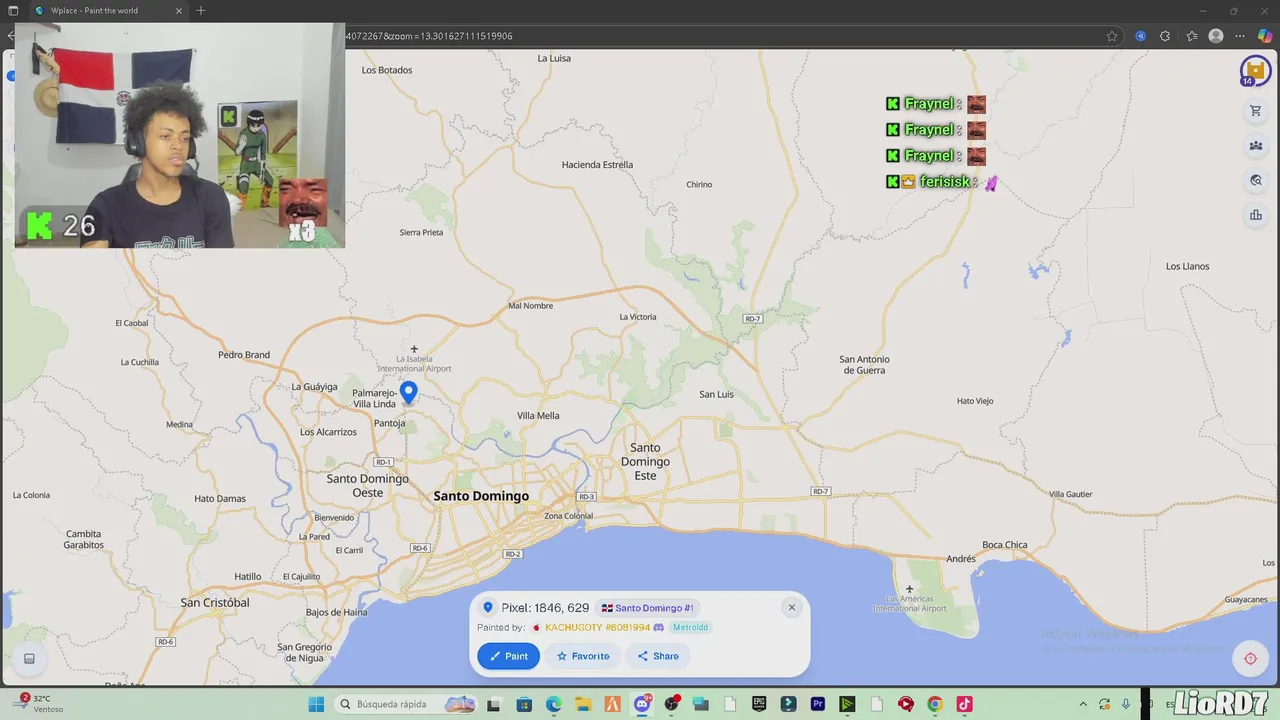Open the alliance people group icon

[1255, 146]
